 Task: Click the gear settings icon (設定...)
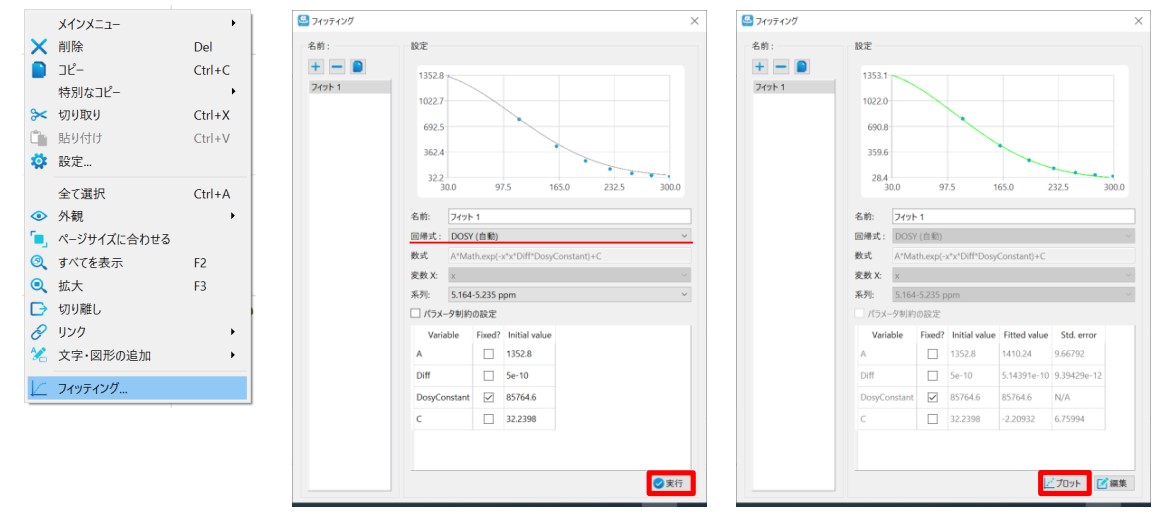coord(39,161)
